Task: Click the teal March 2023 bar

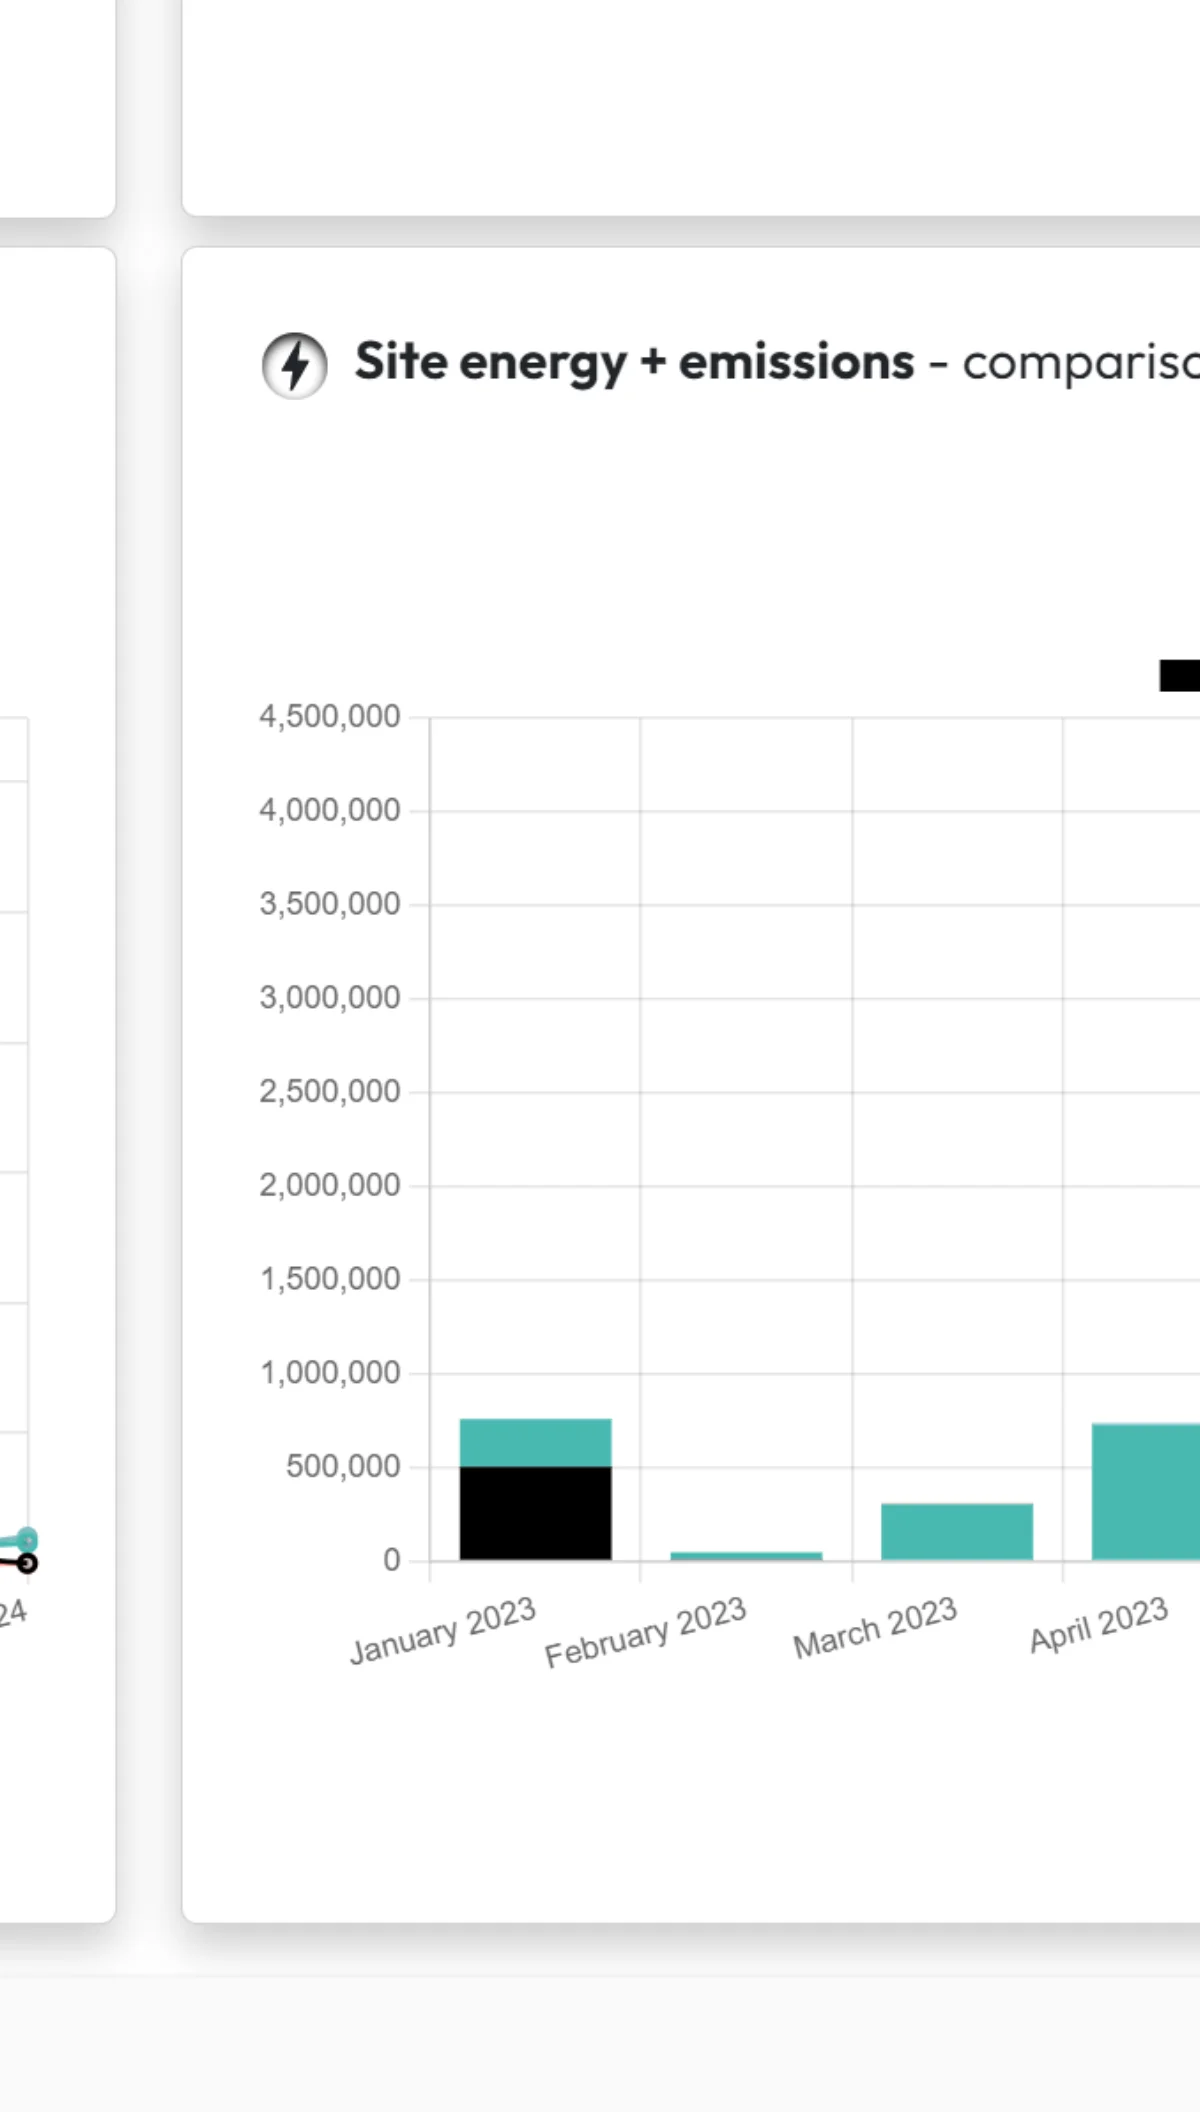Action: pyautogui.click(x=956, y=1531)
